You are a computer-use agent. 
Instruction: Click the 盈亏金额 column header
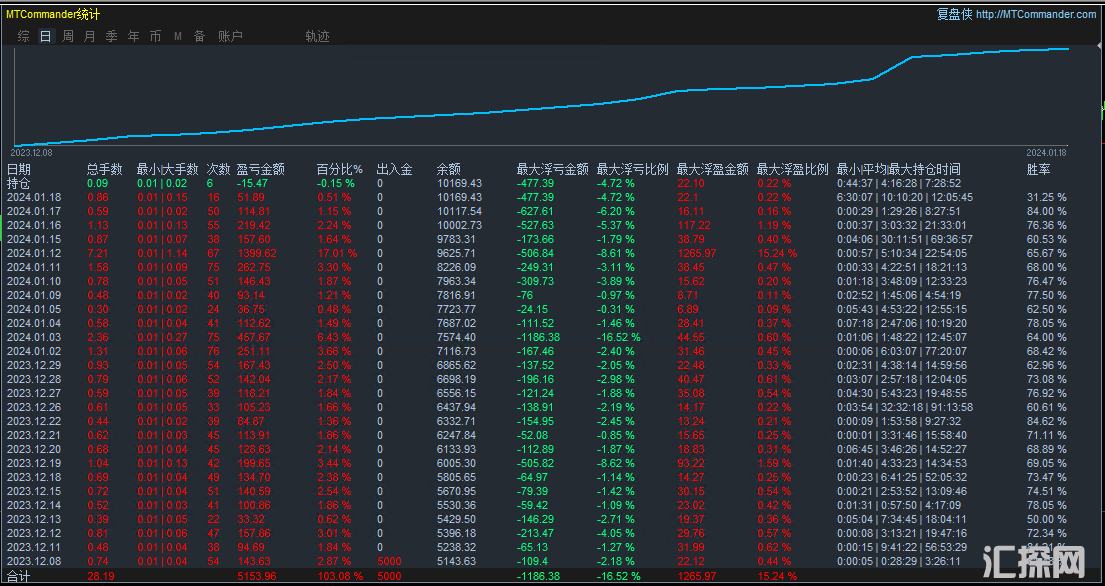(x=260, y=170)
